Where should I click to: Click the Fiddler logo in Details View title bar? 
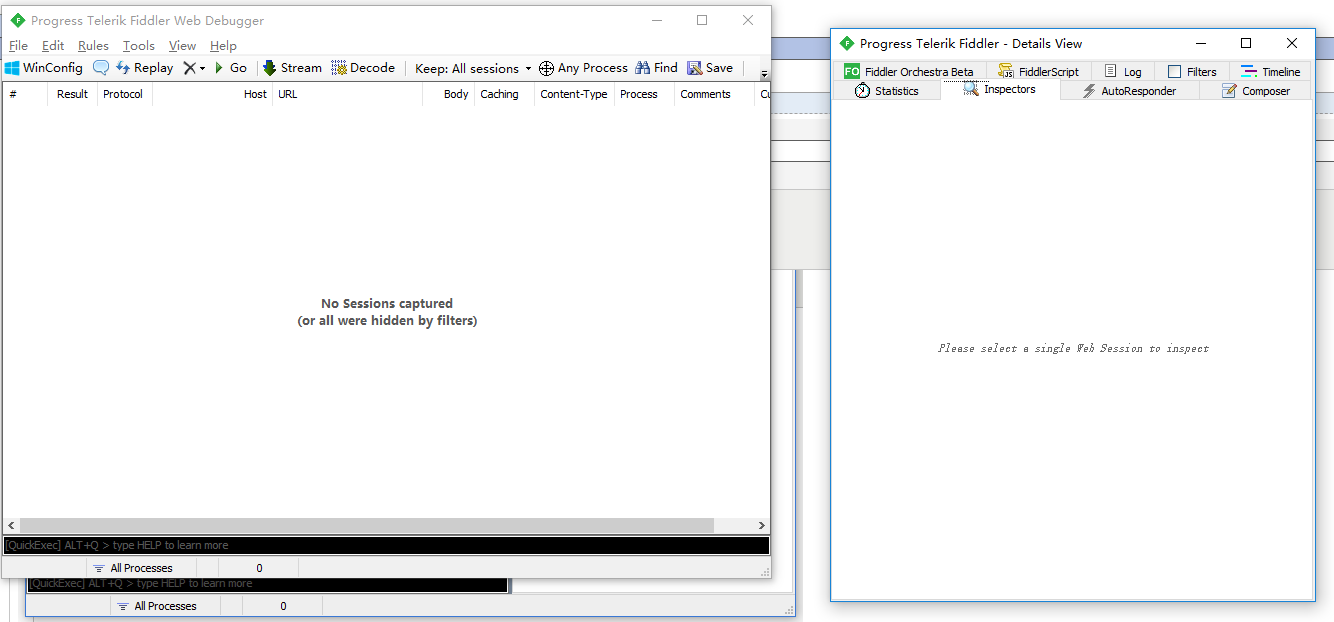[847, 43]
